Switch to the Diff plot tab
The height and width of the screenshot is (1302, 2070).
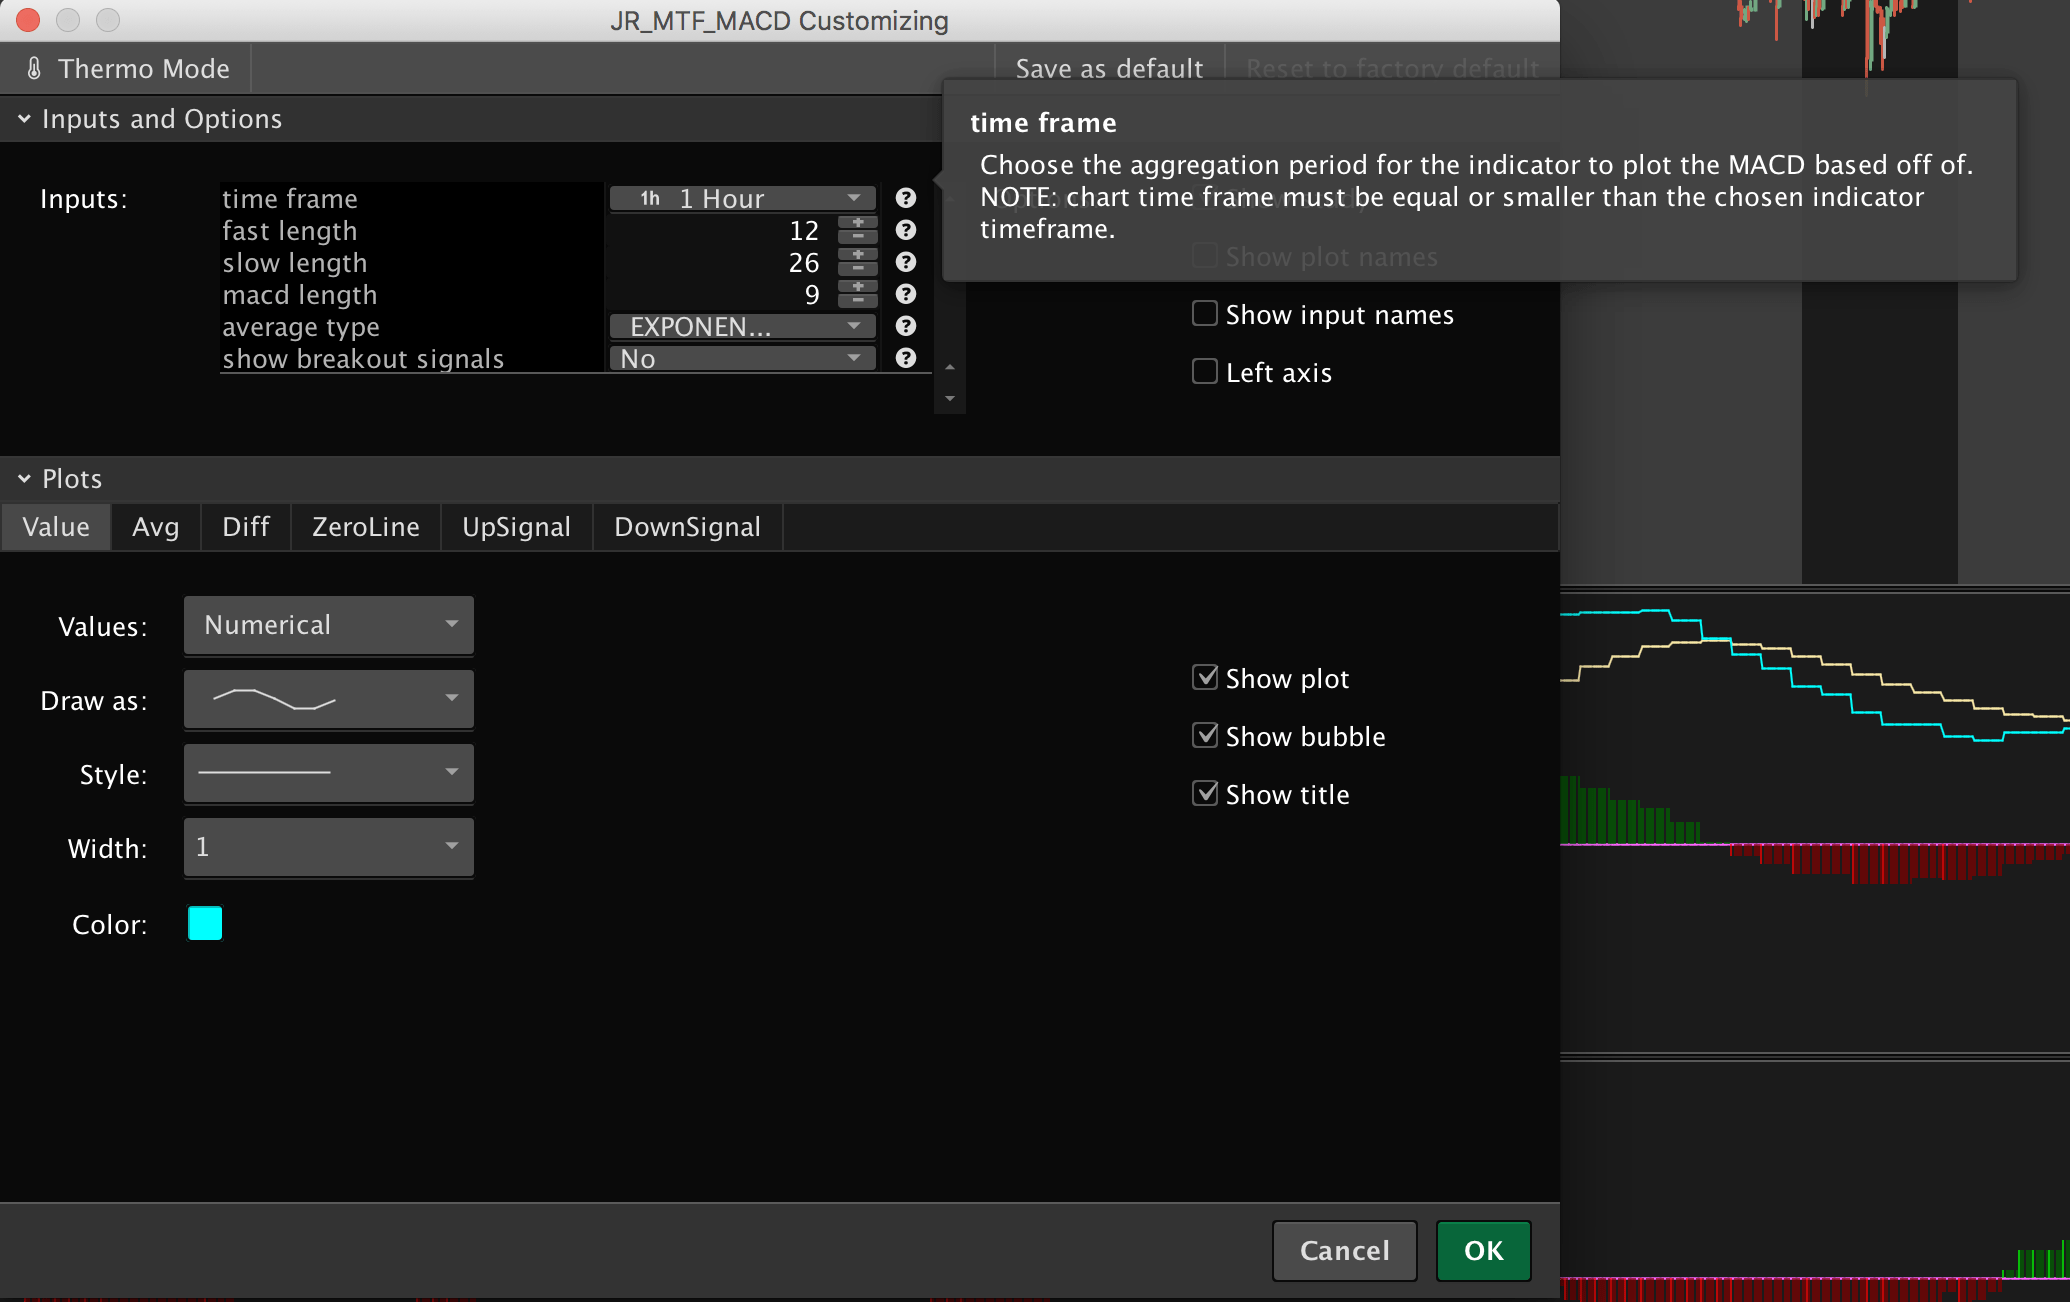click(245, 527)
